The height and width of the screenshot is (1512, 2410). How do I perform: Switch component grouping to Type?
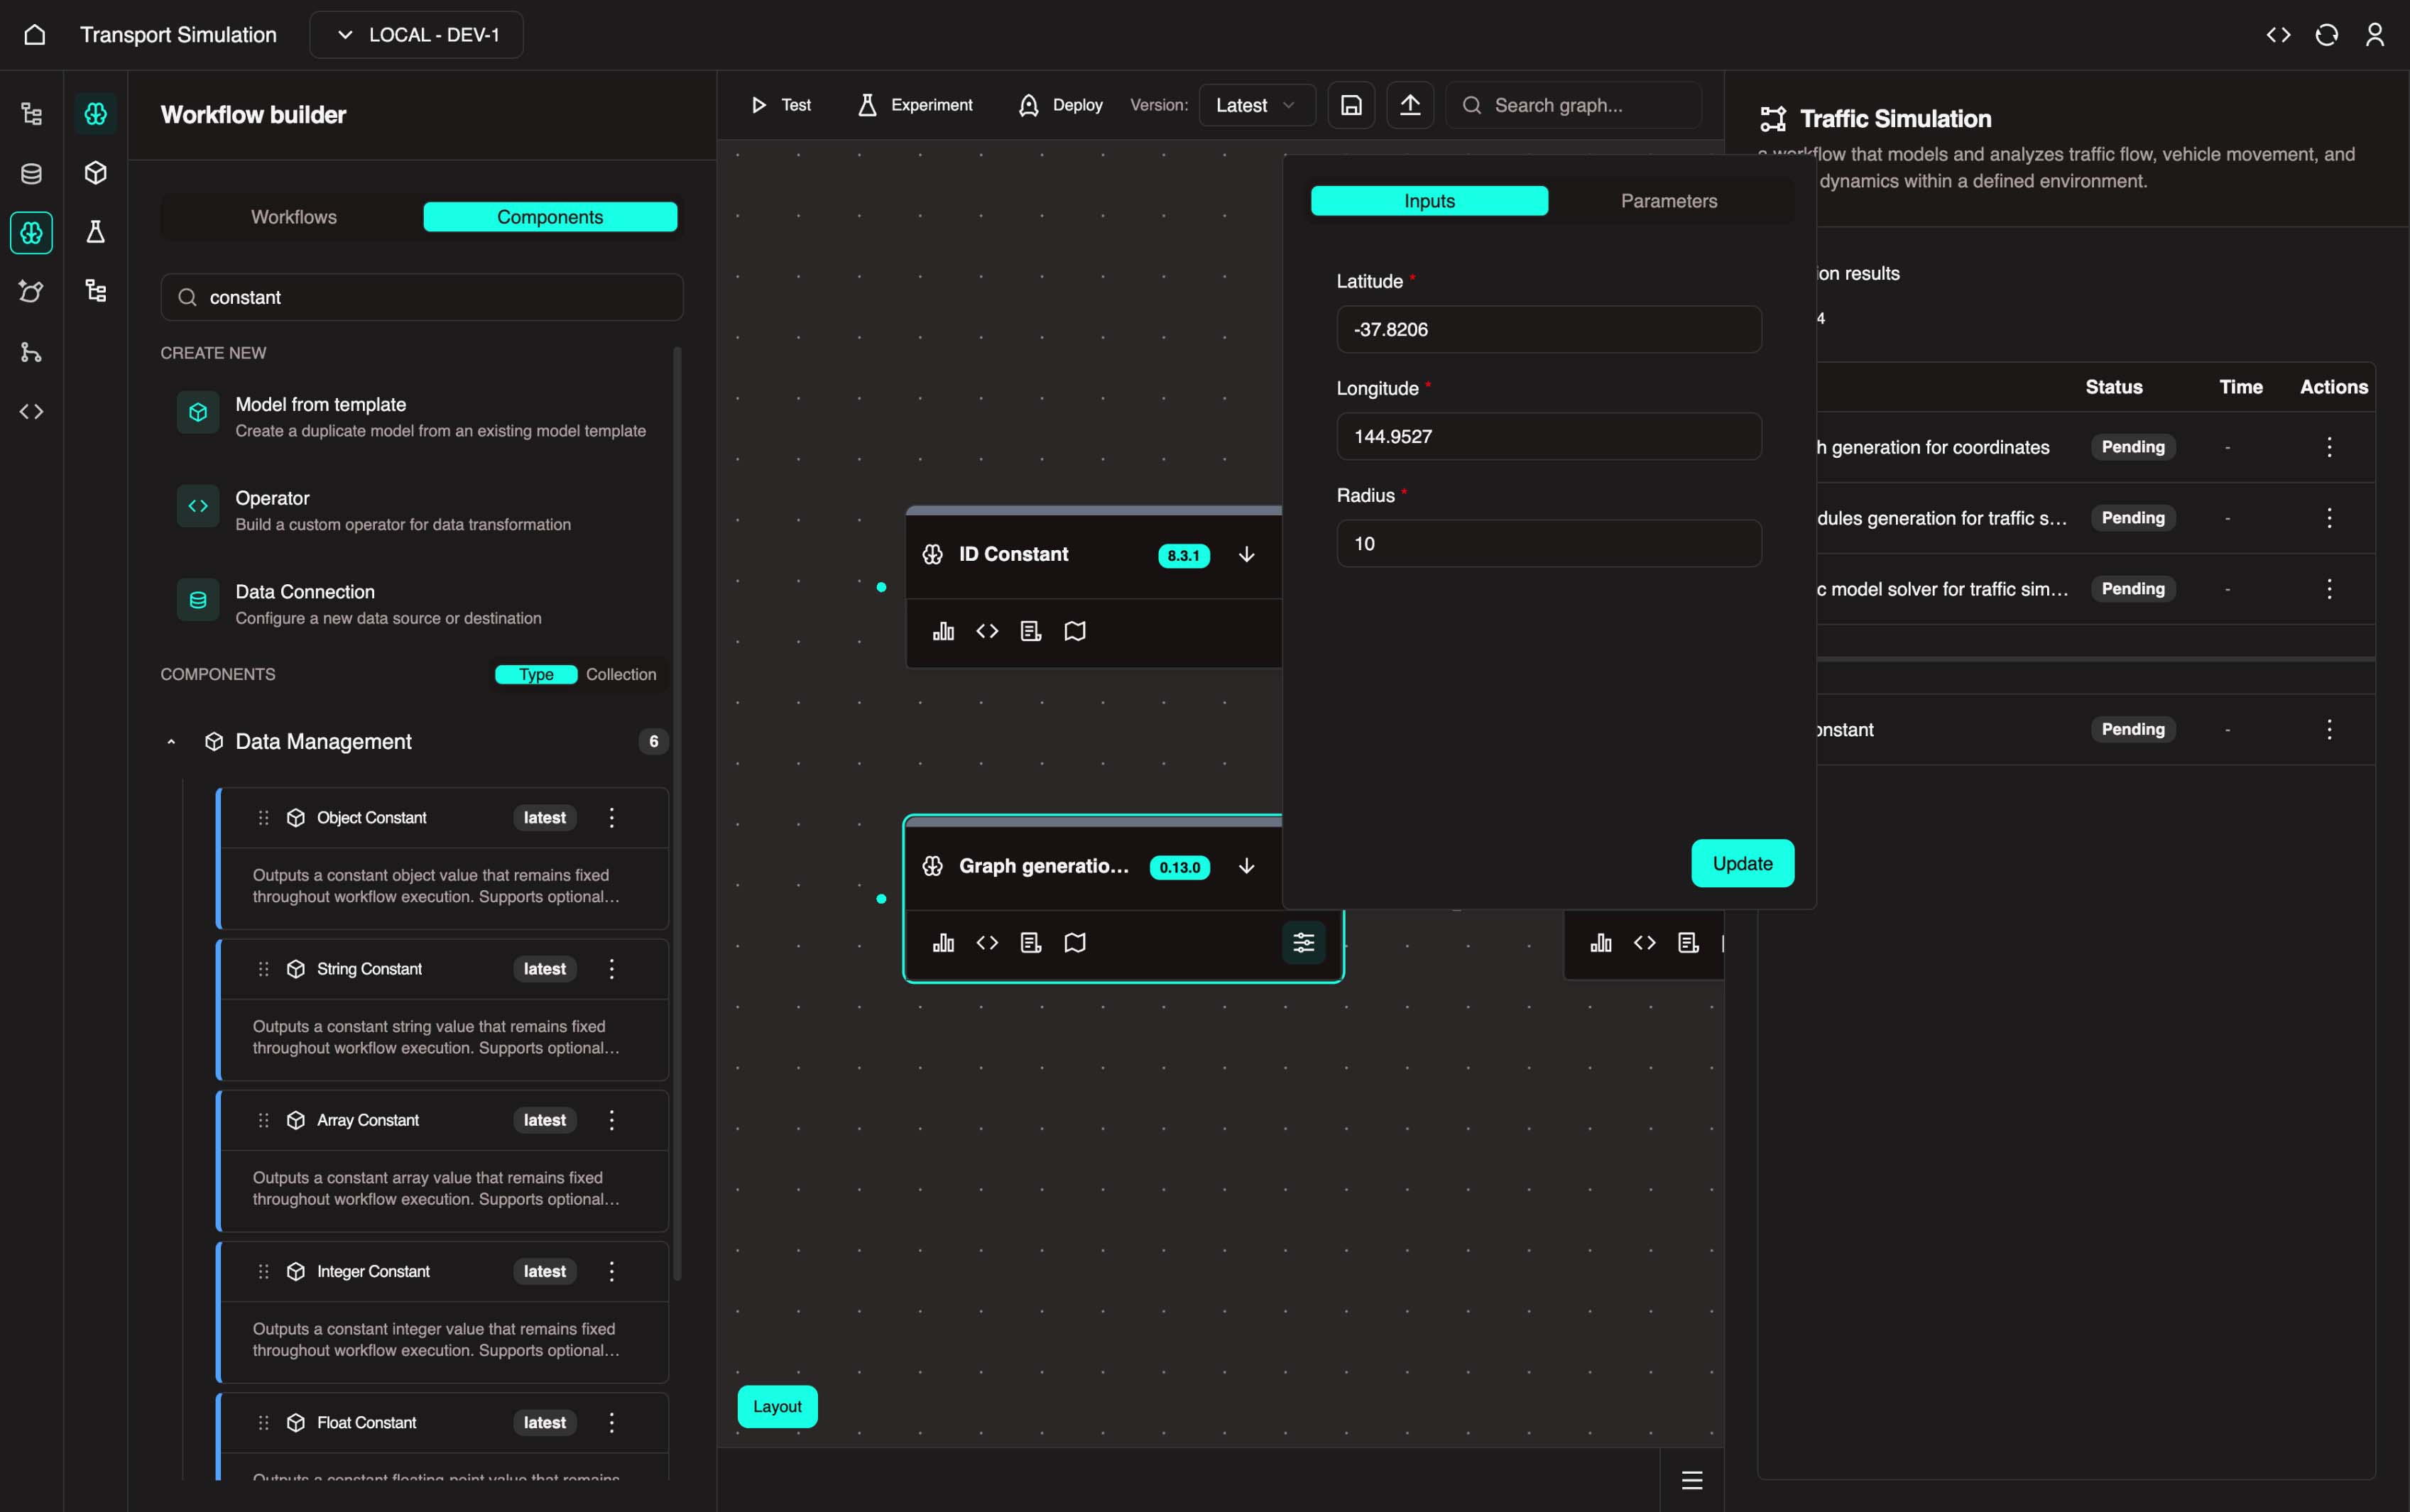point(536,674)
